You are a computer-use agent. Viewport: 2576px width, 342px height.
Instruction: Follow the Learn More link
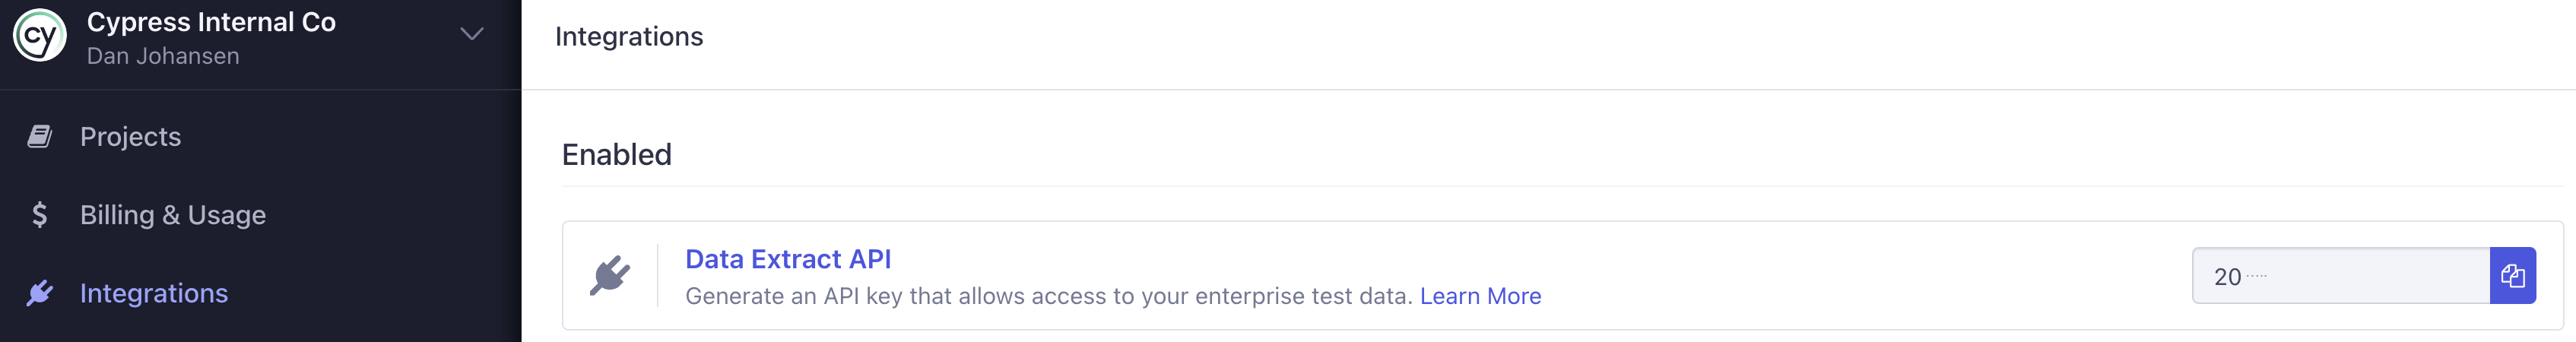(x=1480, y=296)
